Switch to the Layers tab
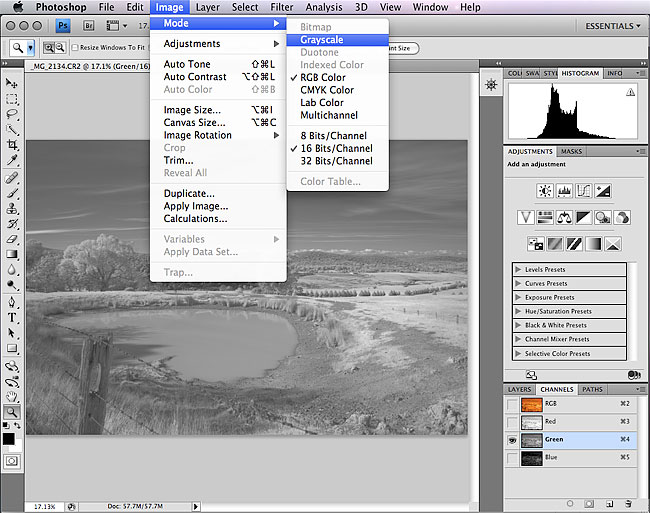This screenshot has width=650, height=513. [x=519, y=389]
